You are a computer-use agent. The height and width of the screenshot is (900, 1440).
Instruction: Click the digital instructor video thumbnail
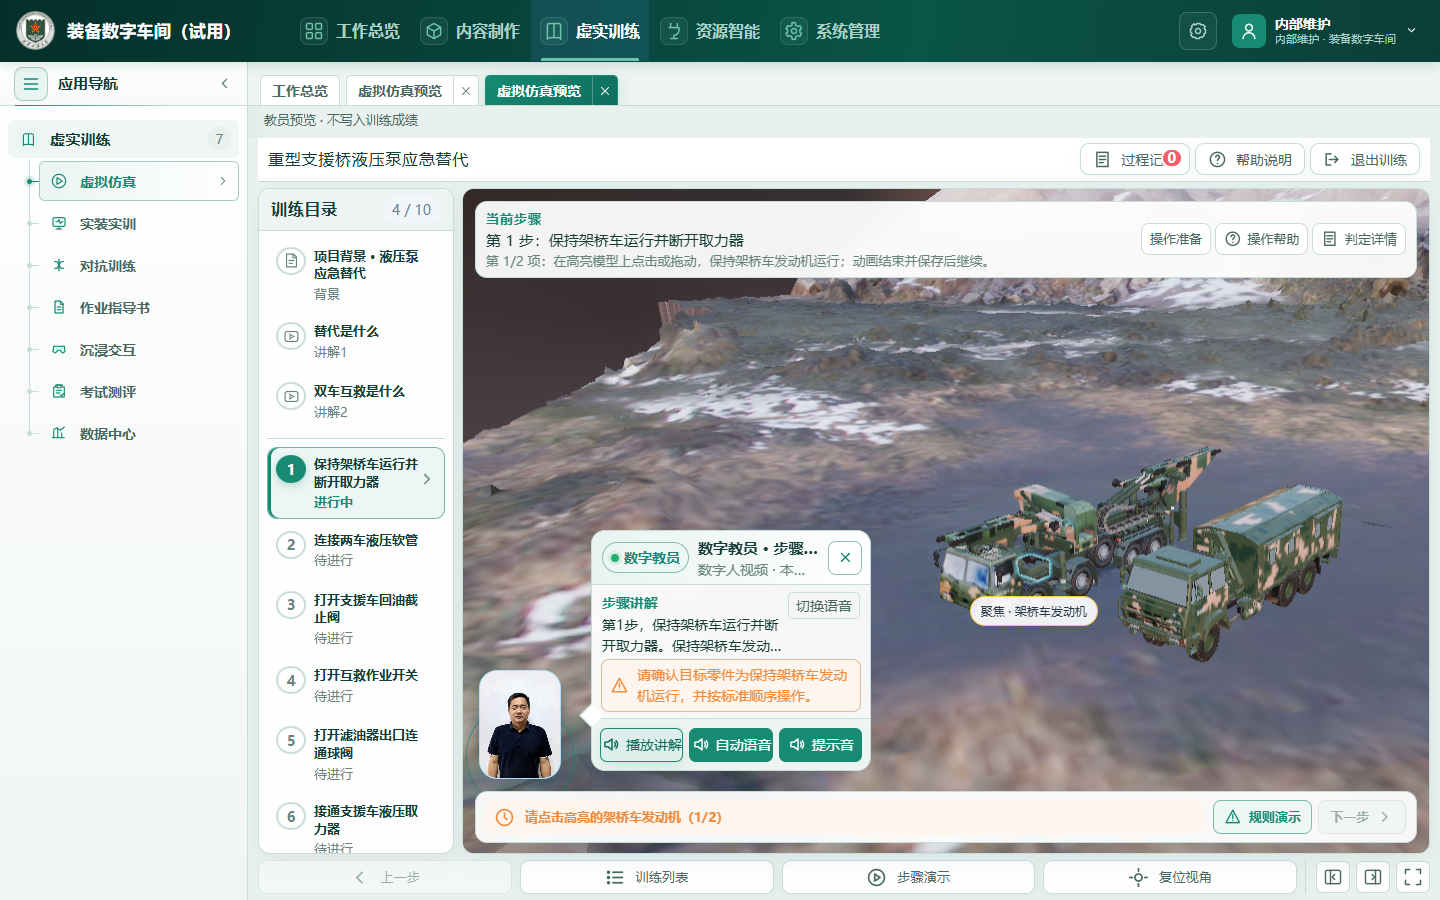click(520, 725)
